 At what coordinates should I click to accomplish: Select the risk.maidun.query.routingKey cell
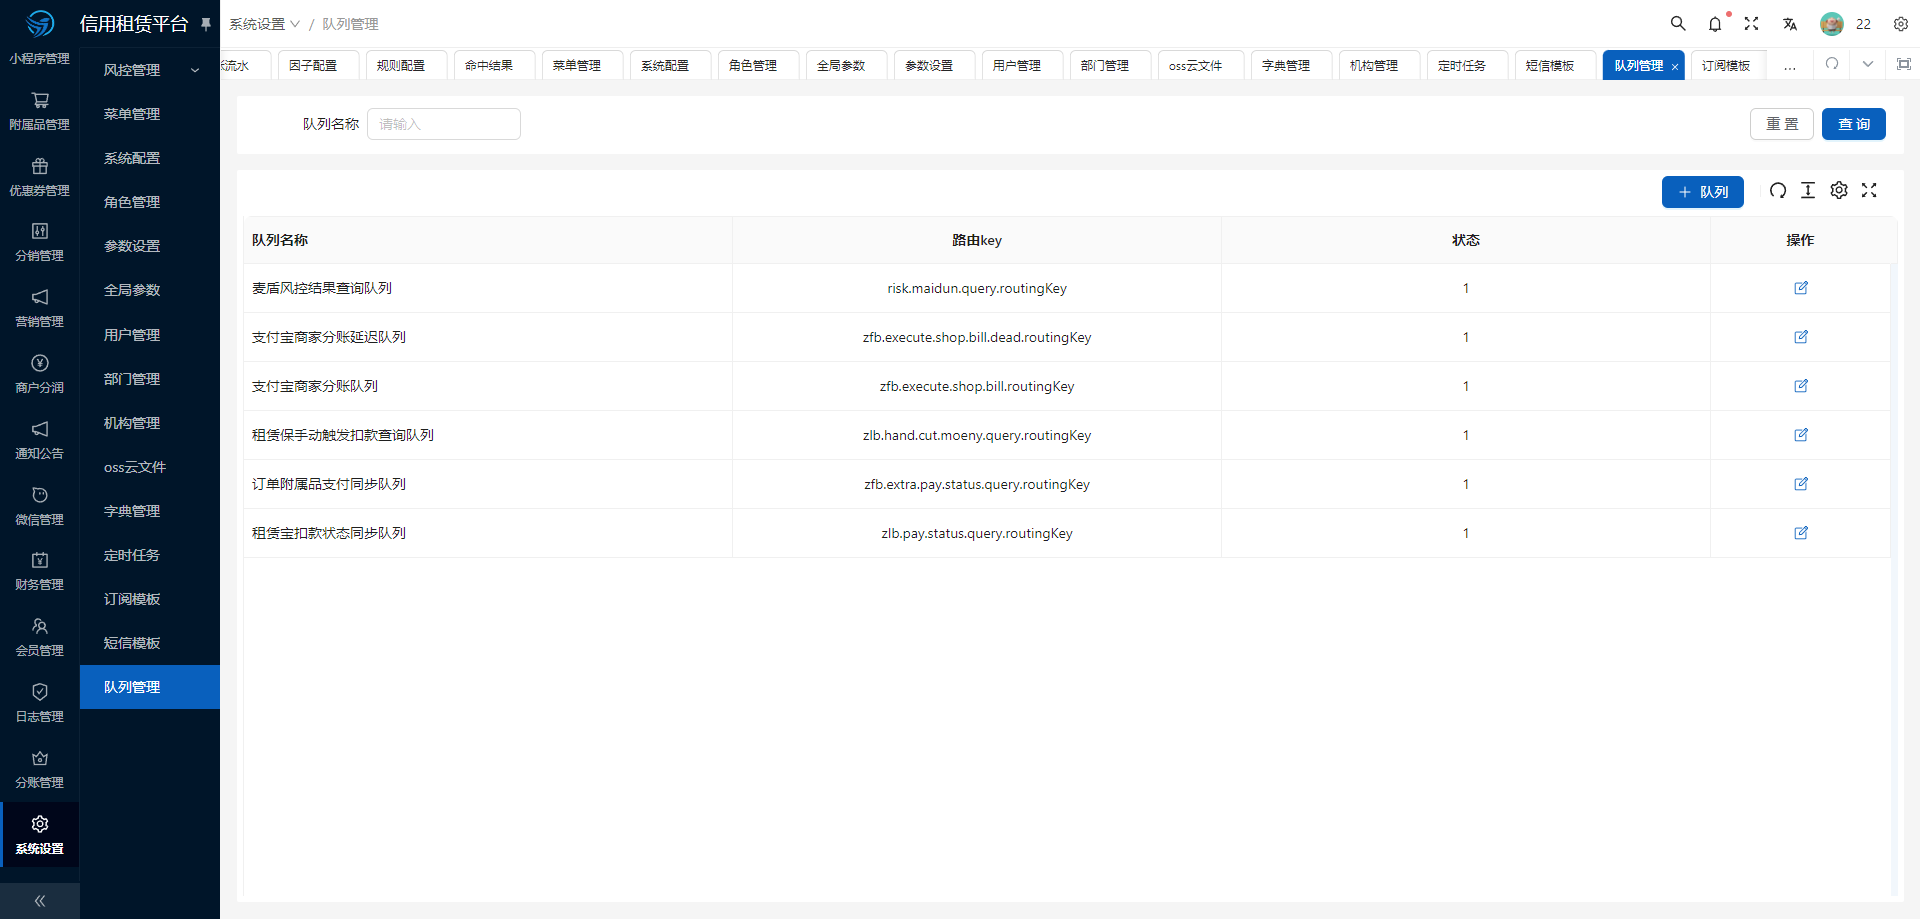click(977, 288)
